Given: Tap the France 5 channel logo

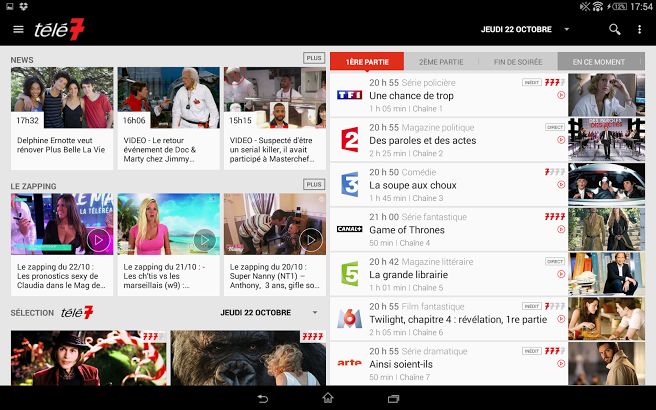Looking at the screenshot, I should click(350, 274).
